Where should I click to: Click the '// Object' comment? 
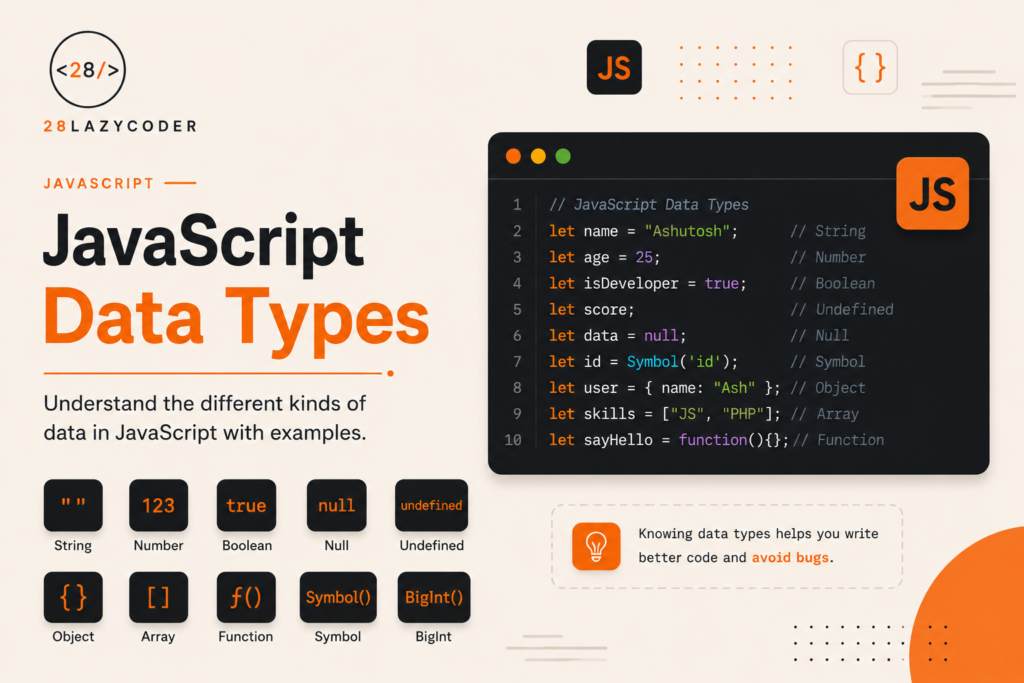click(827, 388)
